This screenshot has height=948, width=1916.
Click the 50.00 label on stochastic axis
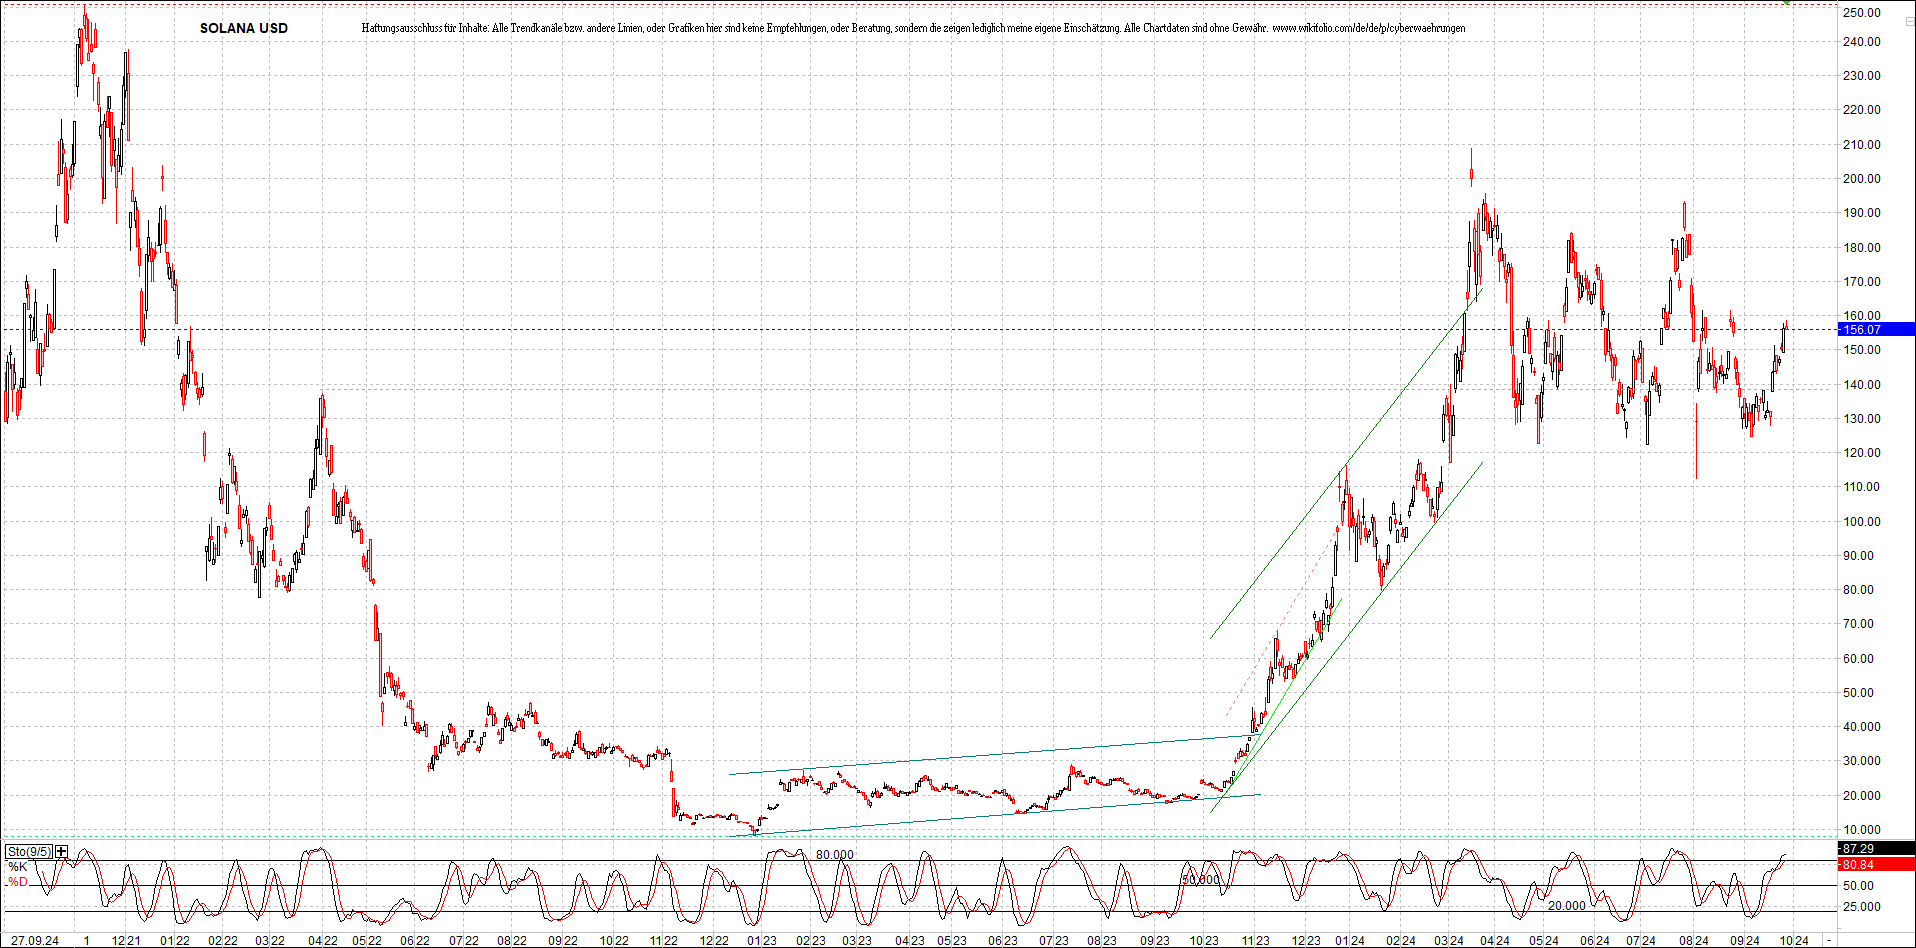point(1858,886)
